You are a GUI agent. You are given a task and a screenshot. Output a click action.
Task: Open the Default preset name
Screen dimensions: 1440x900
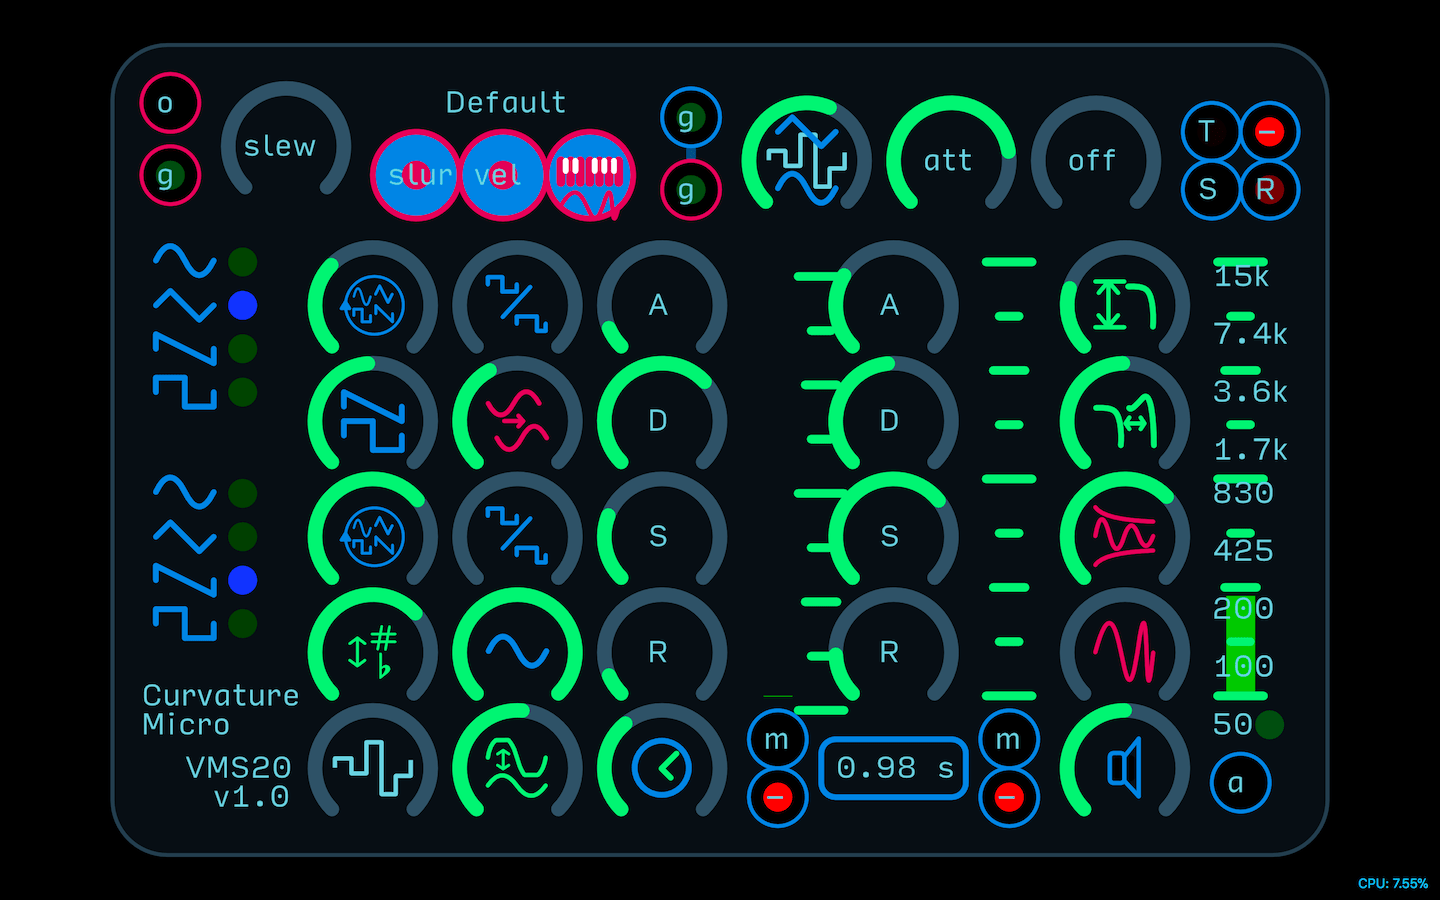pos(506,102)
